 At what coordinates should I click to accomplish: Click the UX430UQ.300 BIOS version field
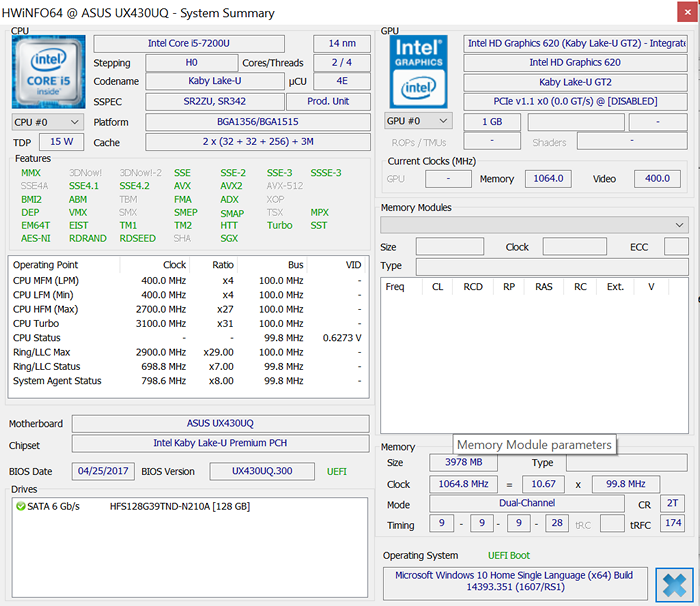click(x=262, y=471)
